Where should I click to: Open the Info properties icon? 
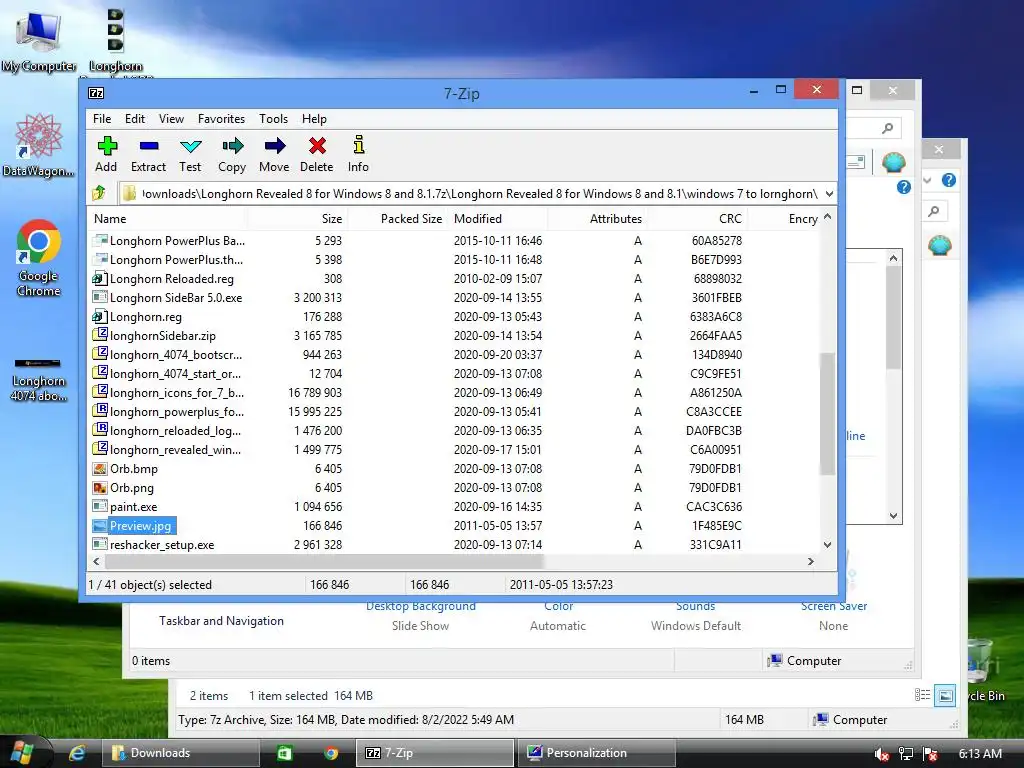click(x=358, y=144)
